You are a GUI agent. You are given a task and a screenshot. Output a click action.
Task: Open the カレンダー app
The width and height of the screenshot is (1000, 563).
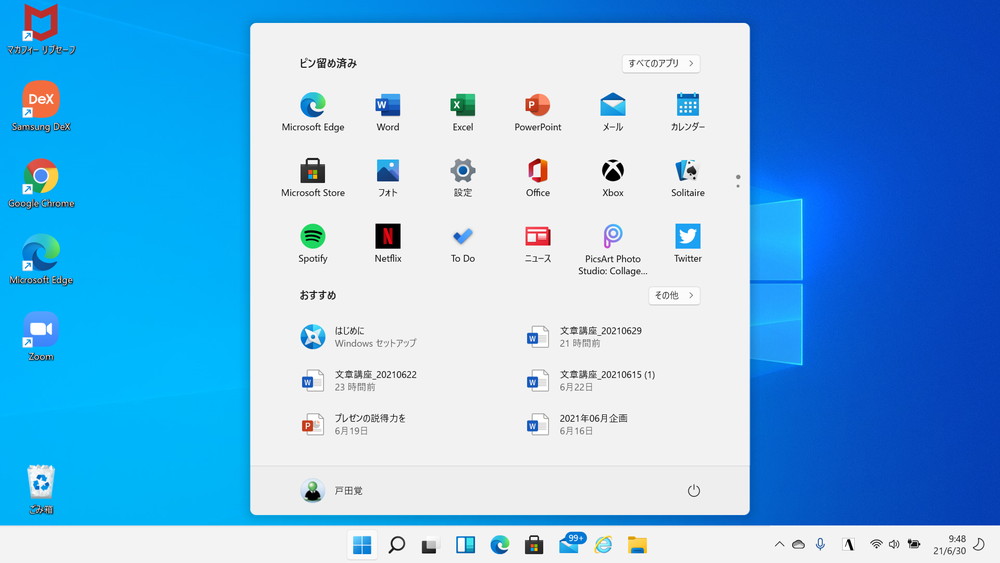(x=688, y=112)
